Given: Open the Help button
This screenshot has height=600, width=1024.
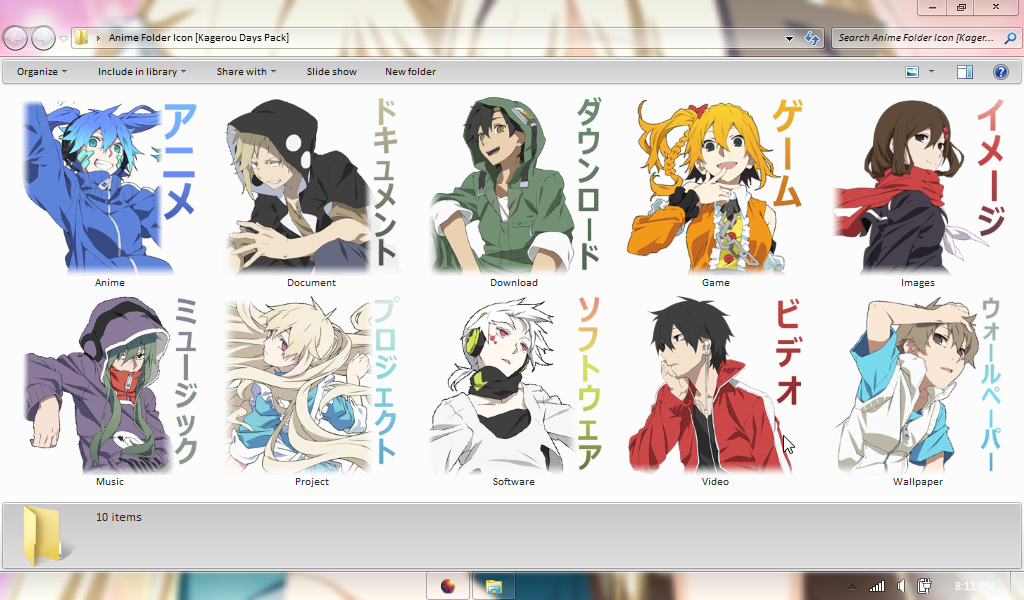Looking at the screenshot, I should coord(1000,72).
